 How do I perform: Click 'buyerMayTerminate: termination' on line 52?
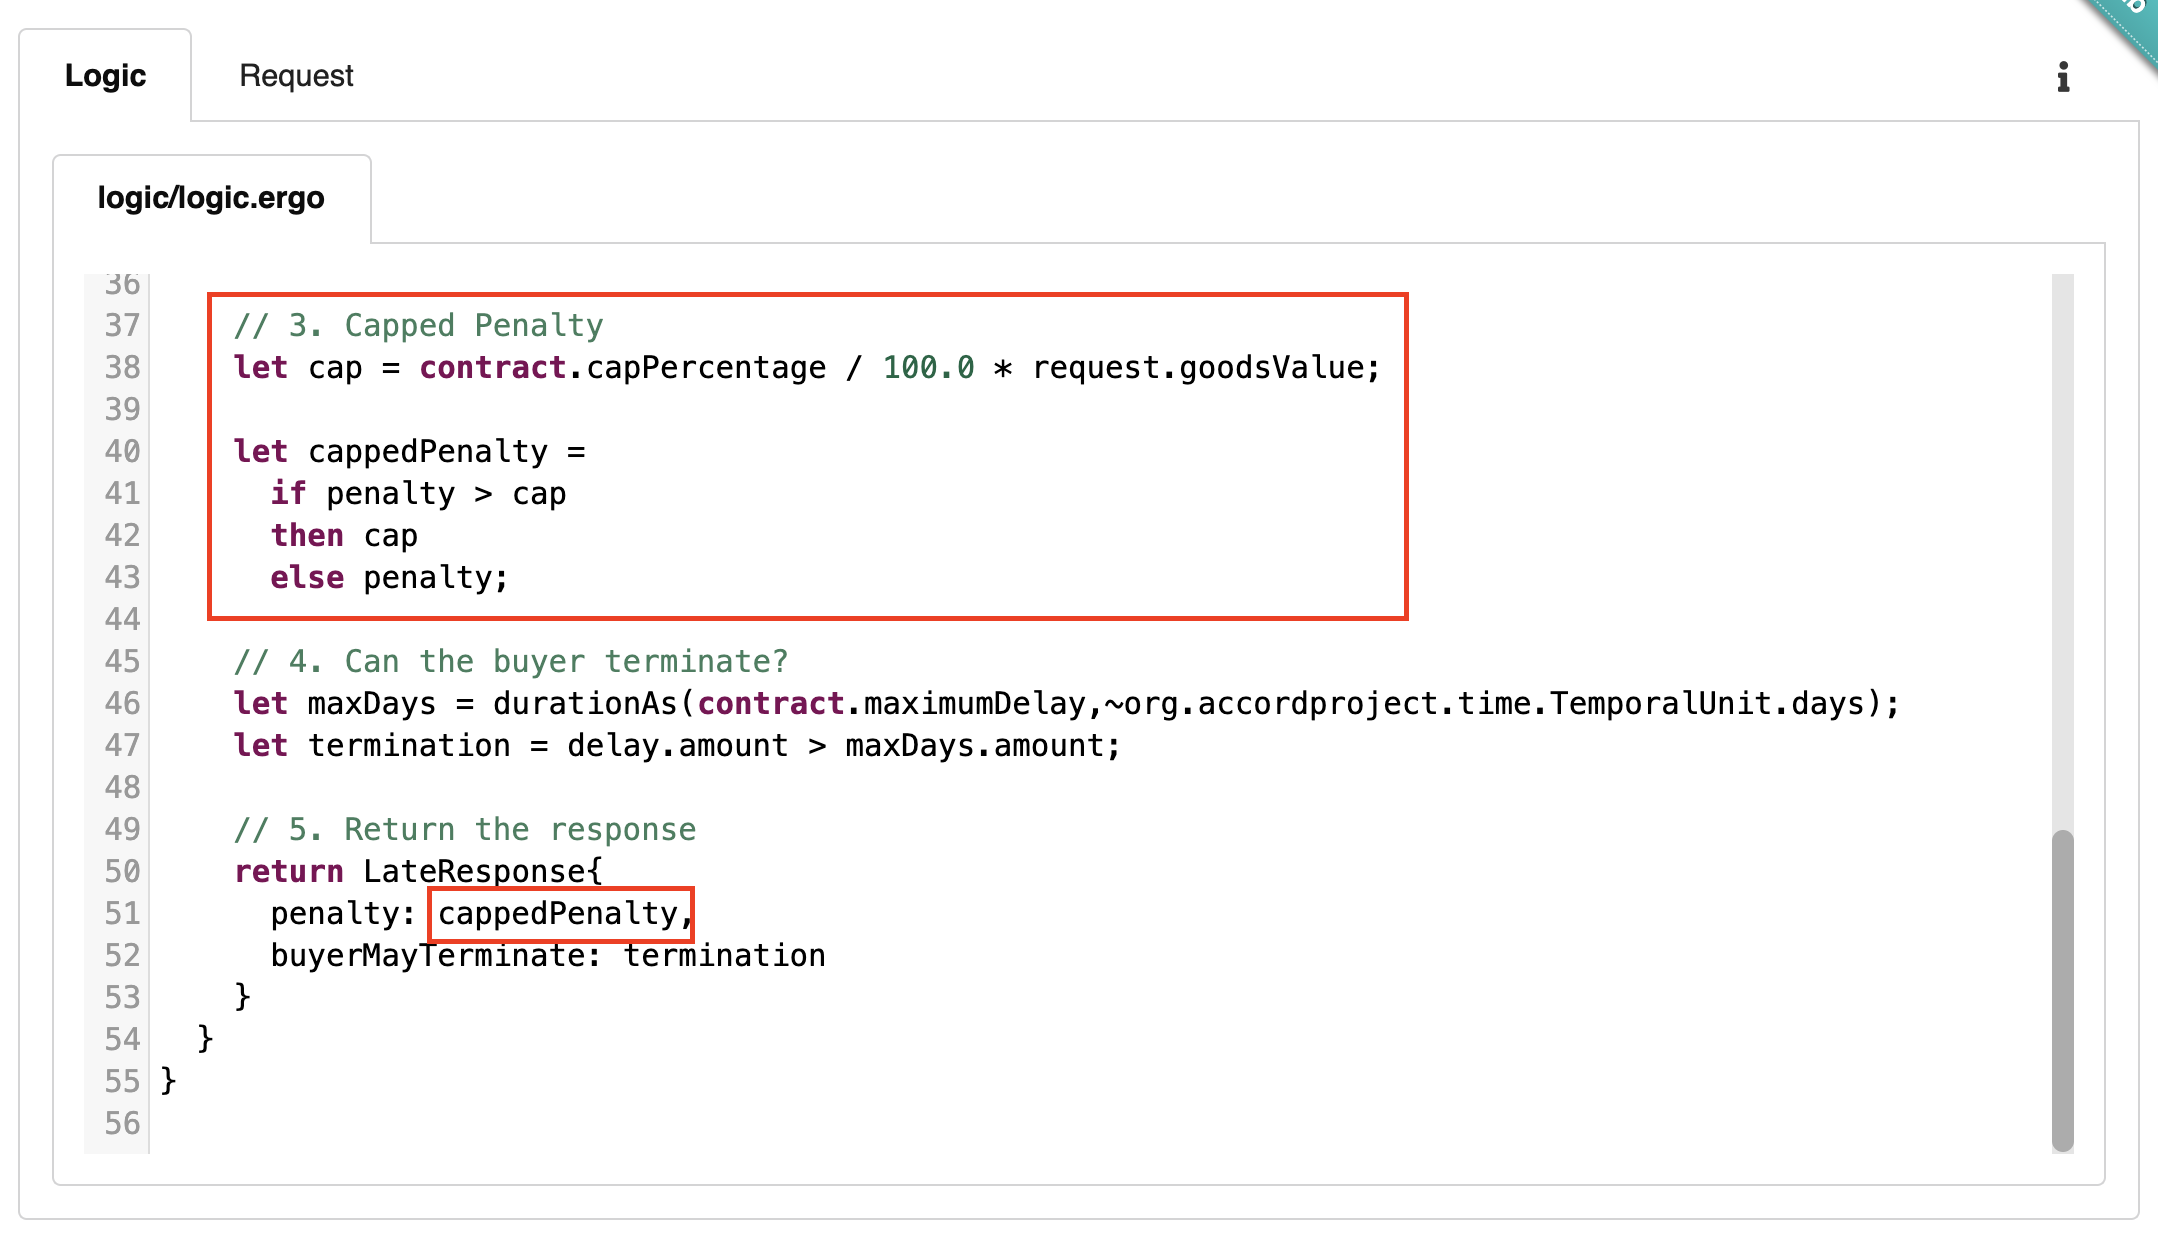coord(548,955)
